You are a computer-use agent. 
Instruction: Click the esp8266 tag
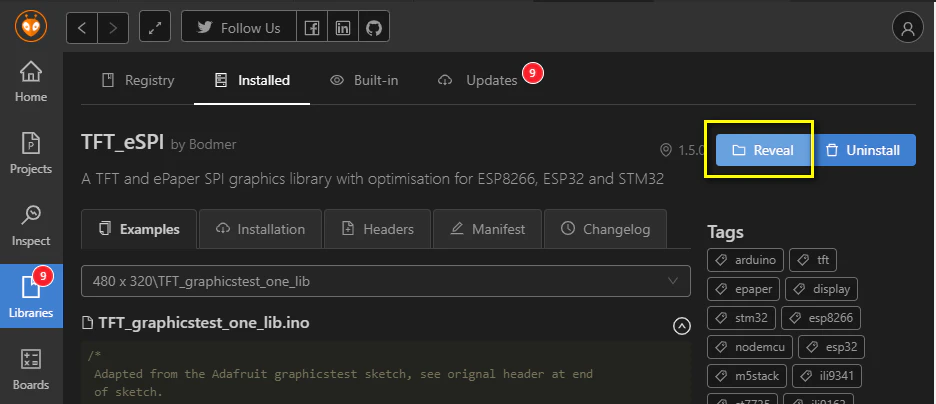(x=821, y=317)
